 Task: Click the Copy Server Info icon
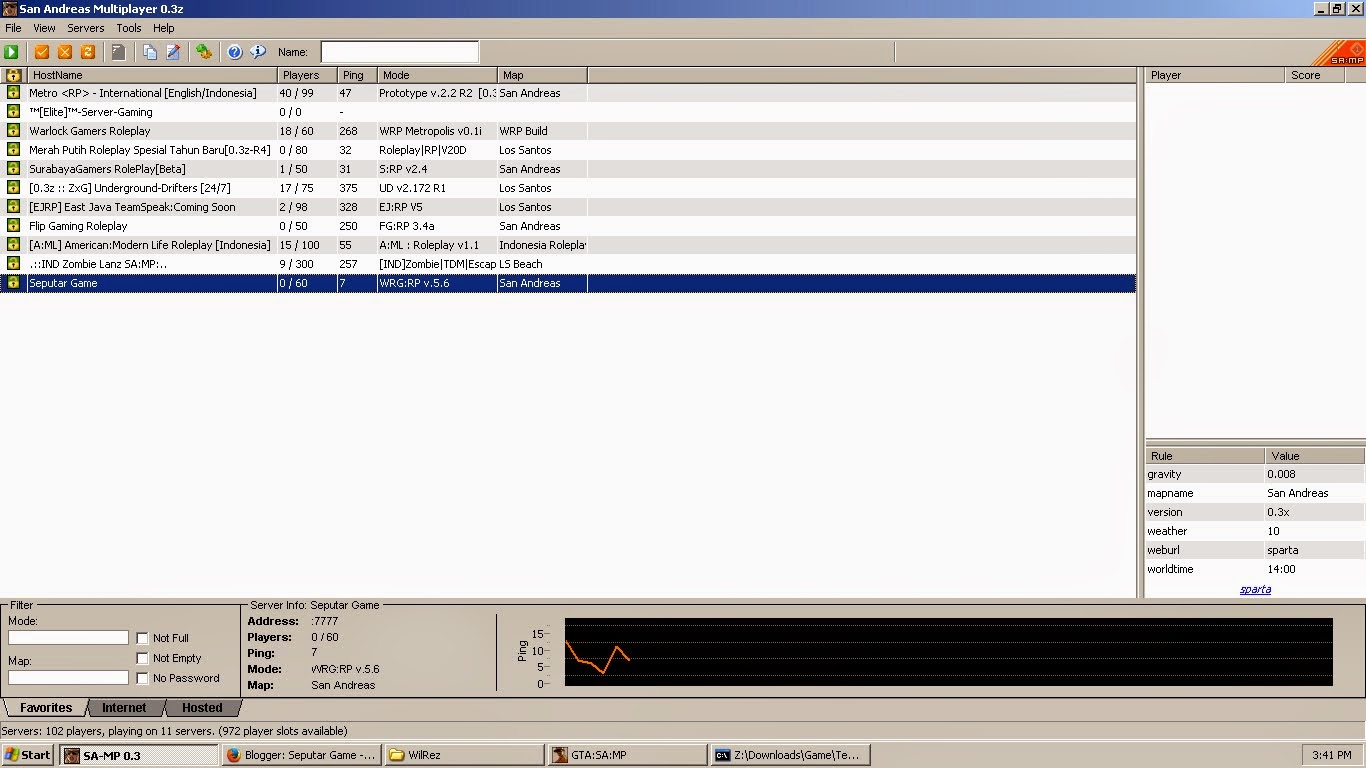point(150,52)
